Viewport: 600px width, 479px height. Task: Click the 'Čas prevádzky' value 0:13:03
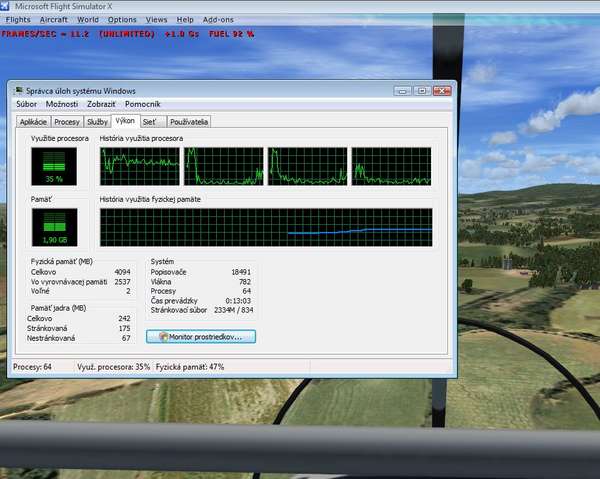(238, 301)
